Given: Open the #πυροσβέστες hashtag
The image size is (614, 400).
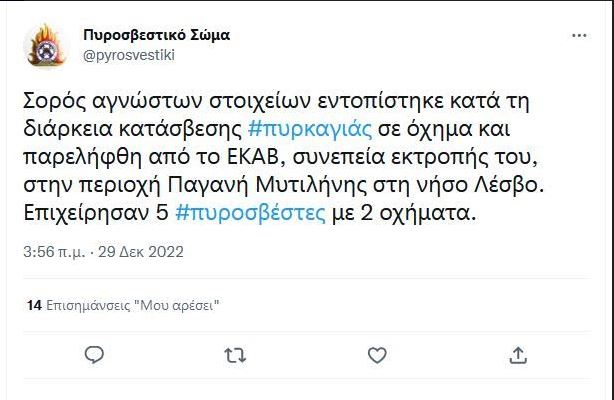Looking at the screenshot, I should point(250,213).
